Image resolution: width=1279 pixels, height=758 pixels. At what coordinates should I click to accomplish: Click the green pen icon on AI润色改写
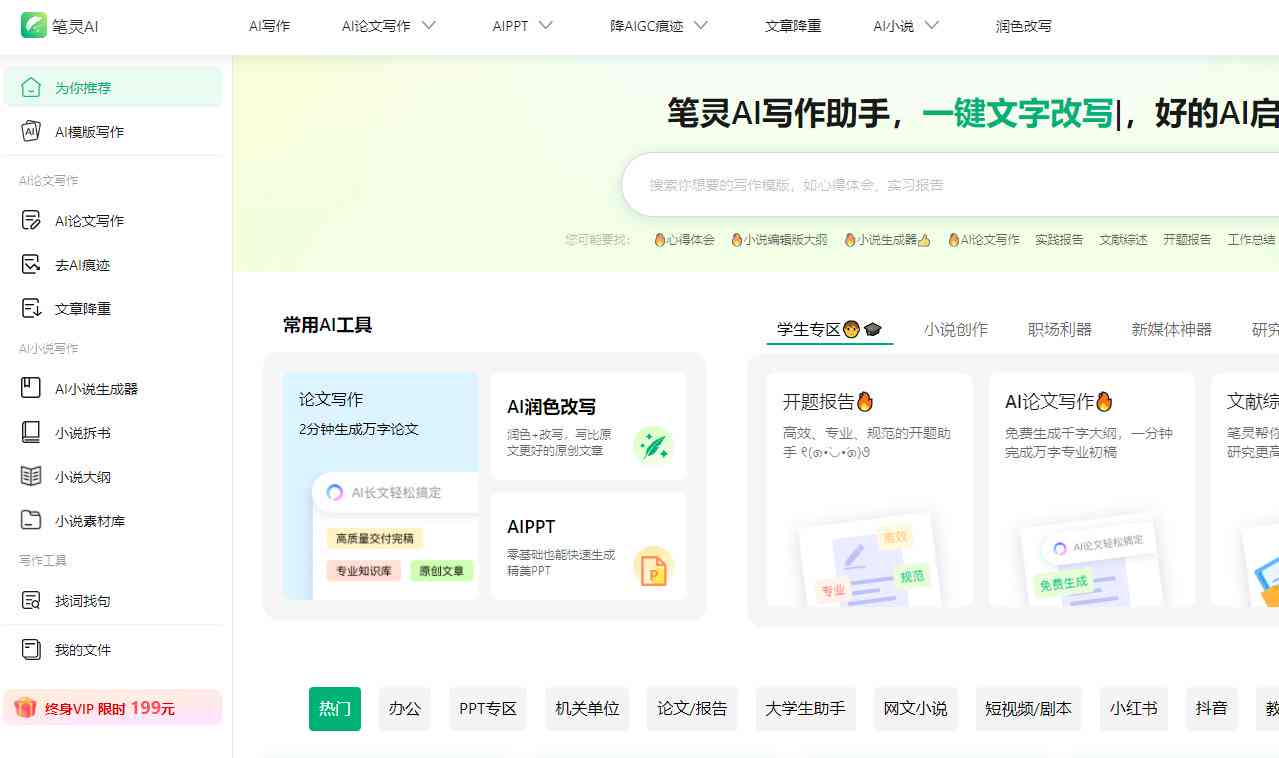pos(653,445)
